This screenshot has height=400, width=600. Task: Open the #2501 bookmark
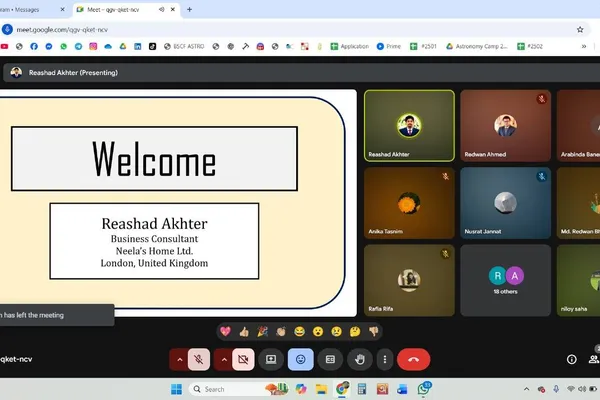pos(423,46)
